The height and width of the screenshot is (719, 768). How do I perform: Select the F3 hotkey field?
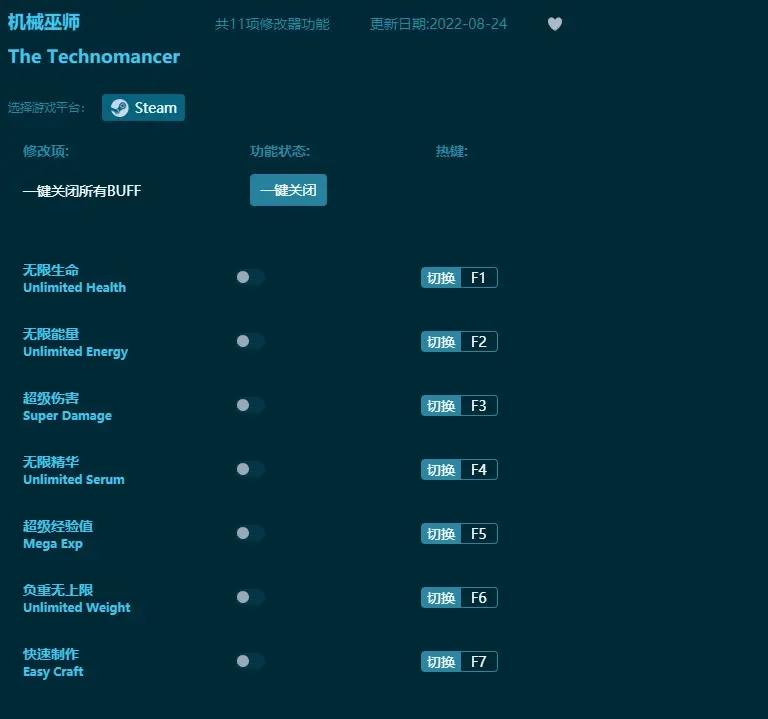(x=479, y=406)
